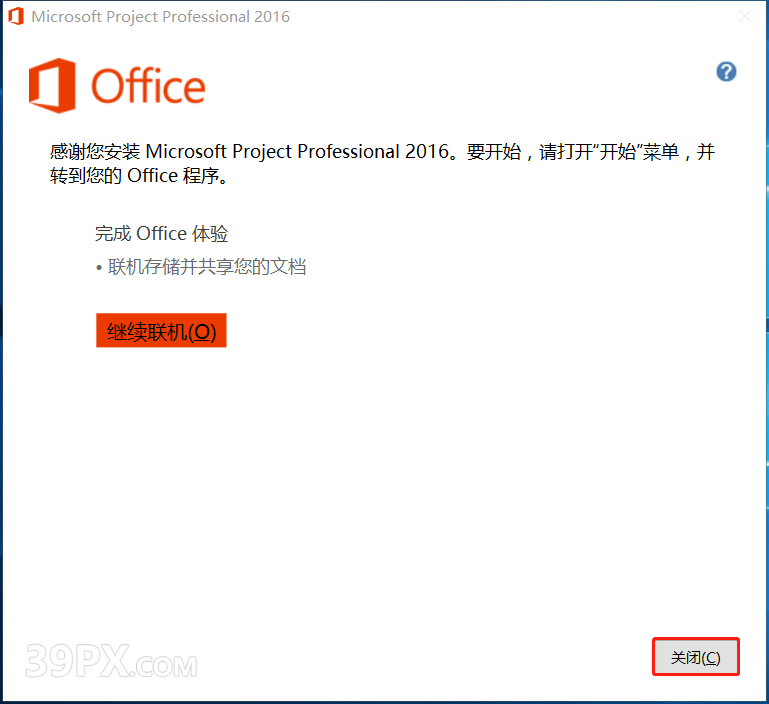Click the bullet dot before 联机存储
Viewport: 769px width, 704px height.
point(99,268)
